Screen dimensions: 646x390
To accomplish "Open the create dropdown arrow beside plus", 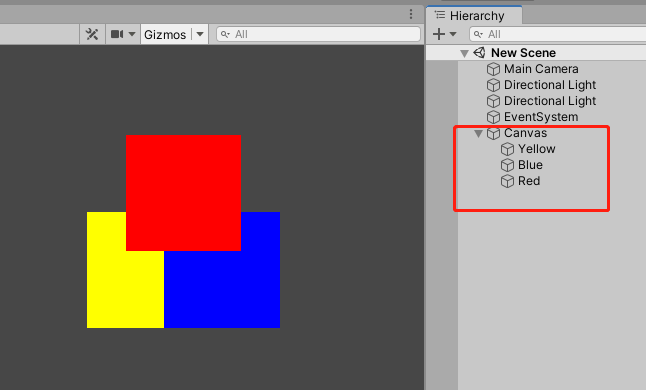I will [453, 34].
